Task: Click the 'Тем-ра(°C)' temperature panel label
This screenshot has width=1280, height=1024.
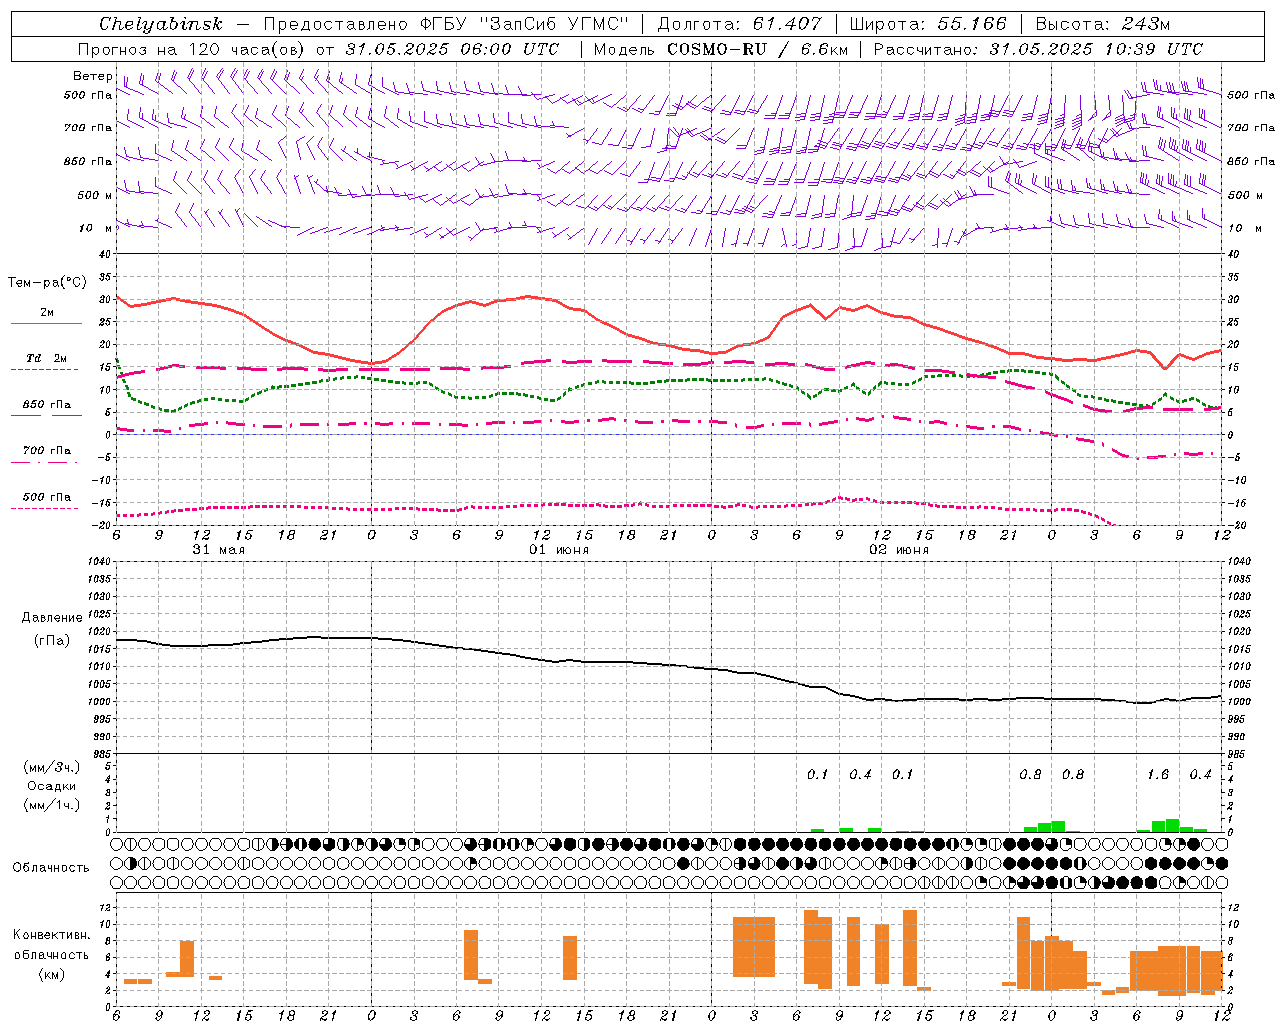Action: click(47, 283)
